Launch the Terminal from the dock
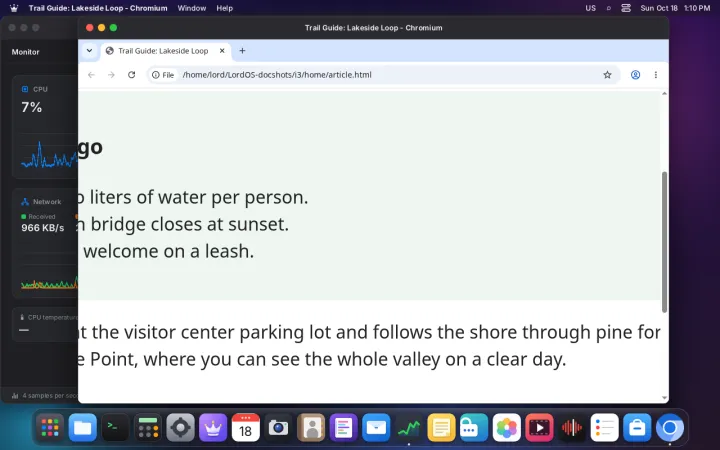 [115, 428]
